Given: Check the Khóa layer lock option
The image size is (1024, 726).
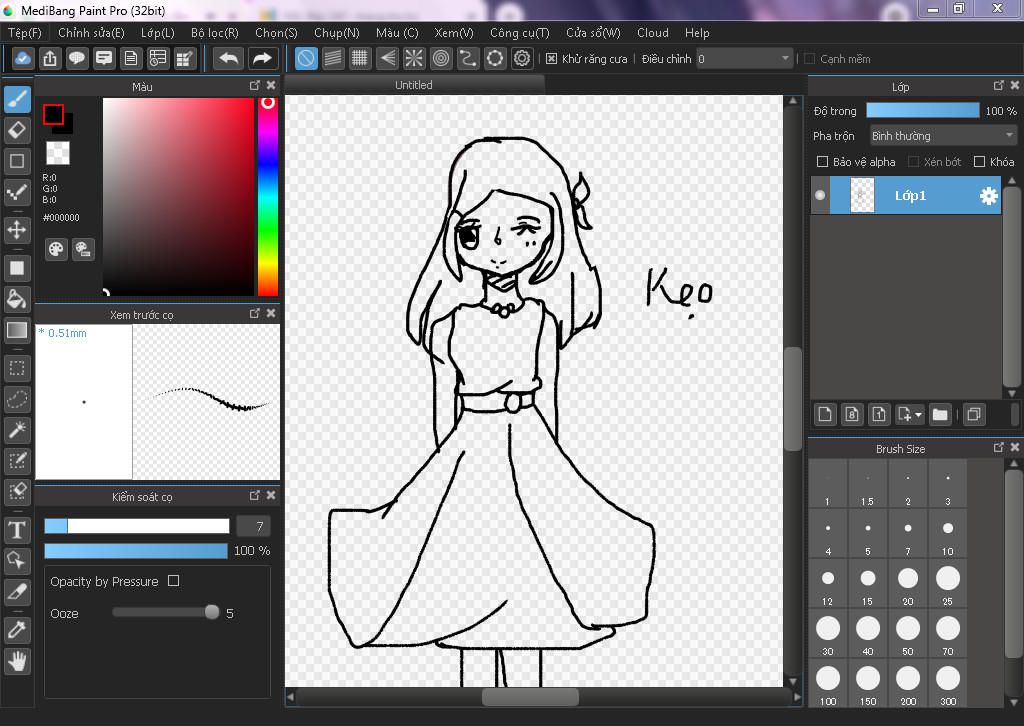Looking at the screenshot, I should pyautogui.click(x=979, y=161).
